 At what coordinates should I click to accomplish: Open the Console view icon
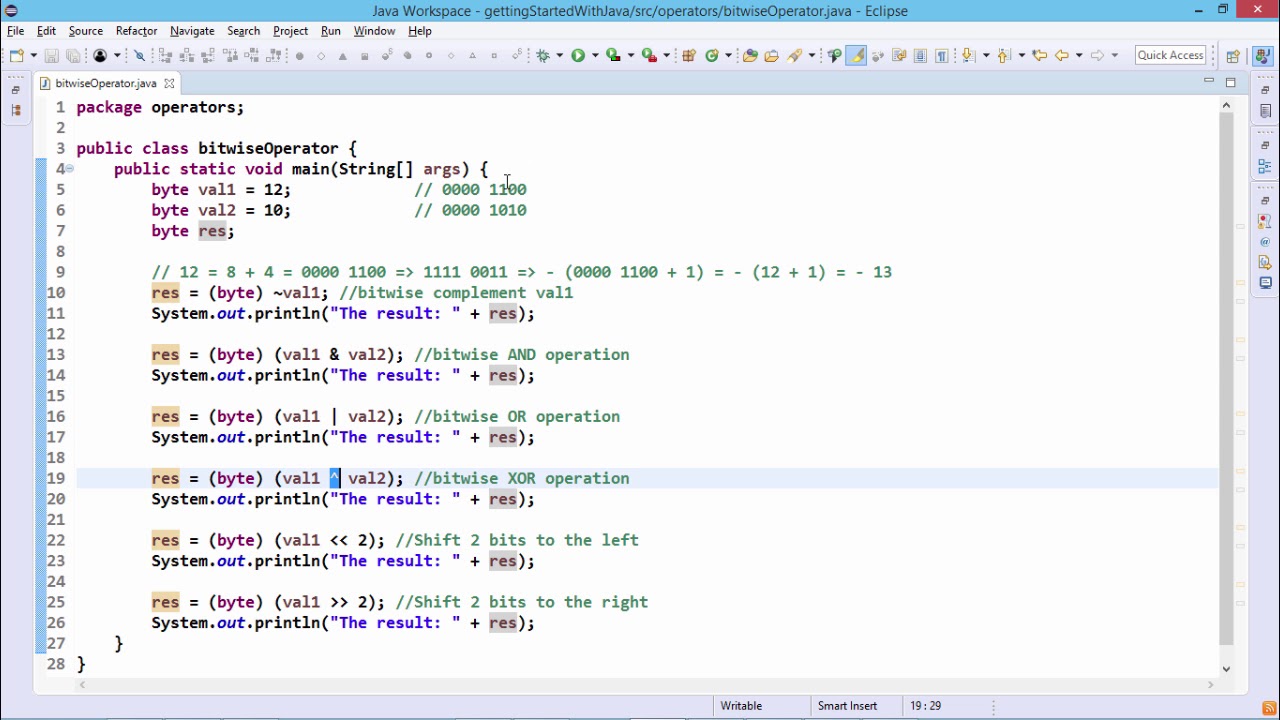tap(1265, 283)
